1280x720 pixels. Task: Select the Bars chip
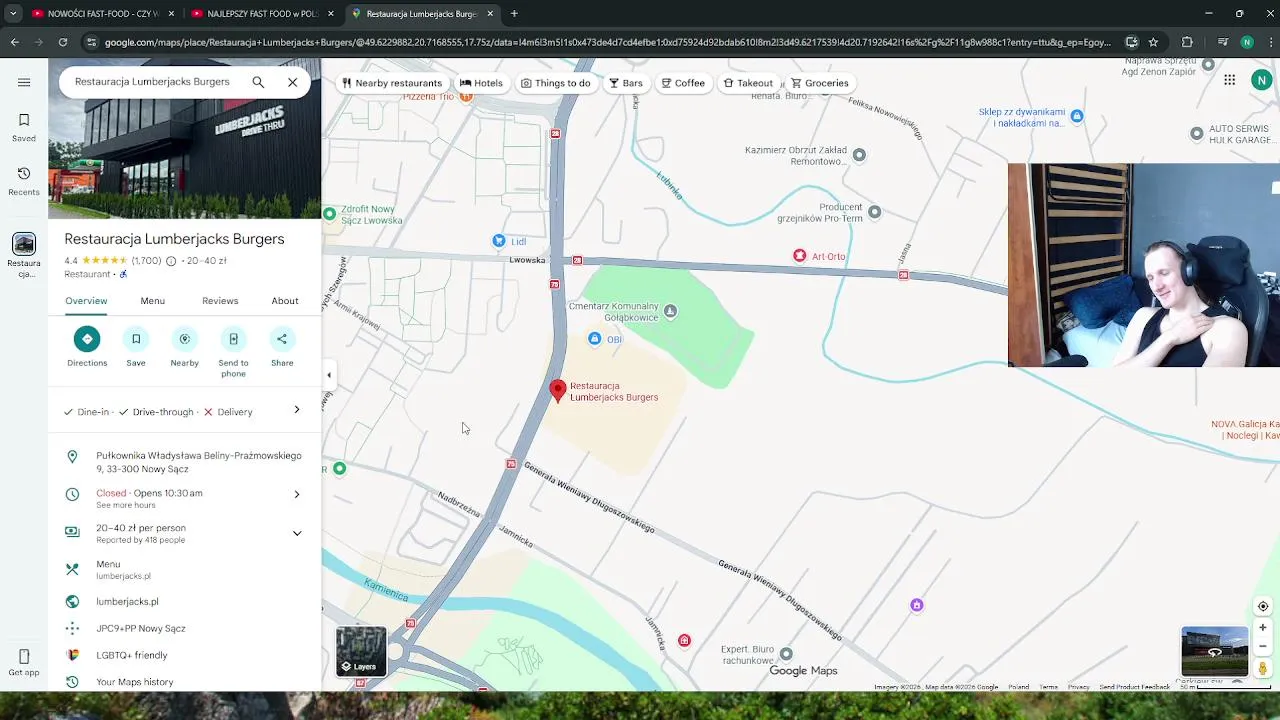click(625, 83)
